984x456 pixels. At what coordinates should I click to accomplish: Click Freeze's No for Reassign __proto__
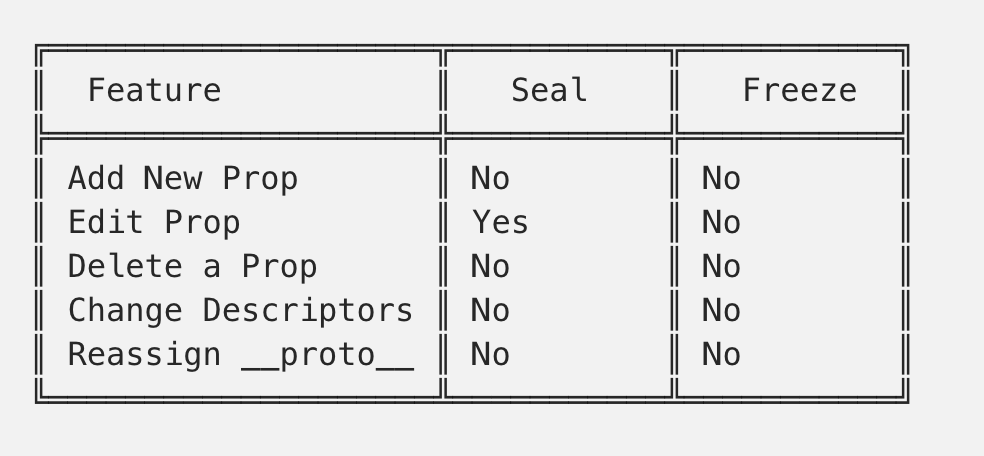pyautogui.click(x=721, y=354)
